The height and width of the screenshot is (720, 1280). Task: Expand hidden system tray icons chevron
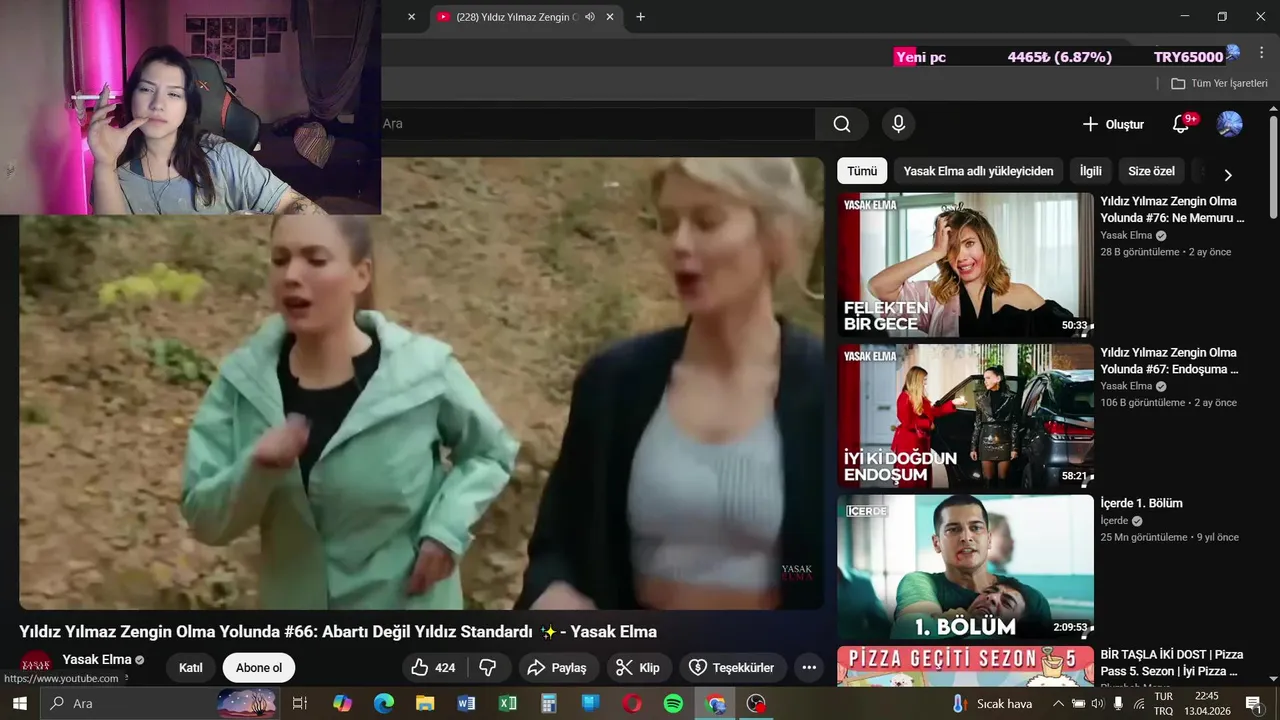pyautogui.click(x=1059, y=704)
